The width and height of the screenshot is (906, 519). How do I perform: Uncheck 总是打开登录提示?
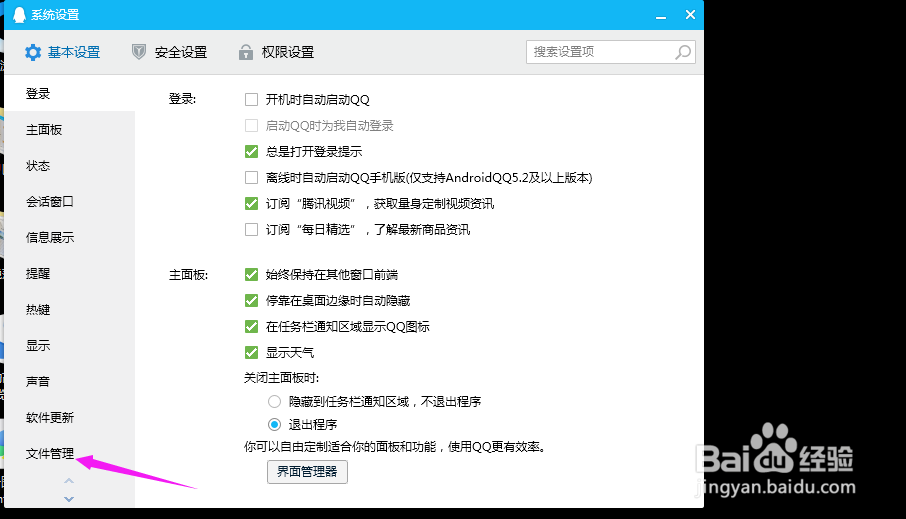(x=251, y=151)
